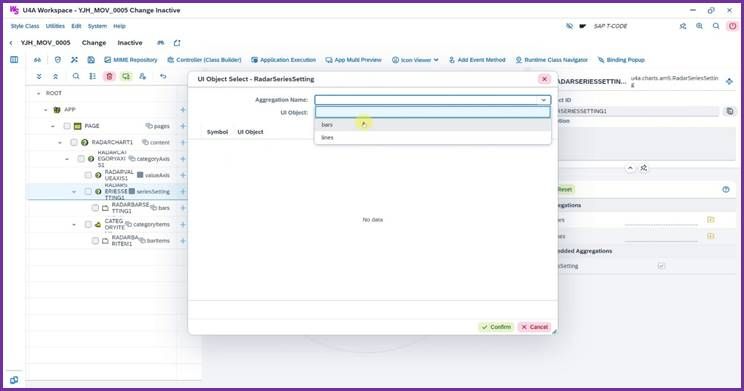Image resolution: width=744 pixels, height=391 pixels.
Task: Click the Application Execution button
Action: 283,60
